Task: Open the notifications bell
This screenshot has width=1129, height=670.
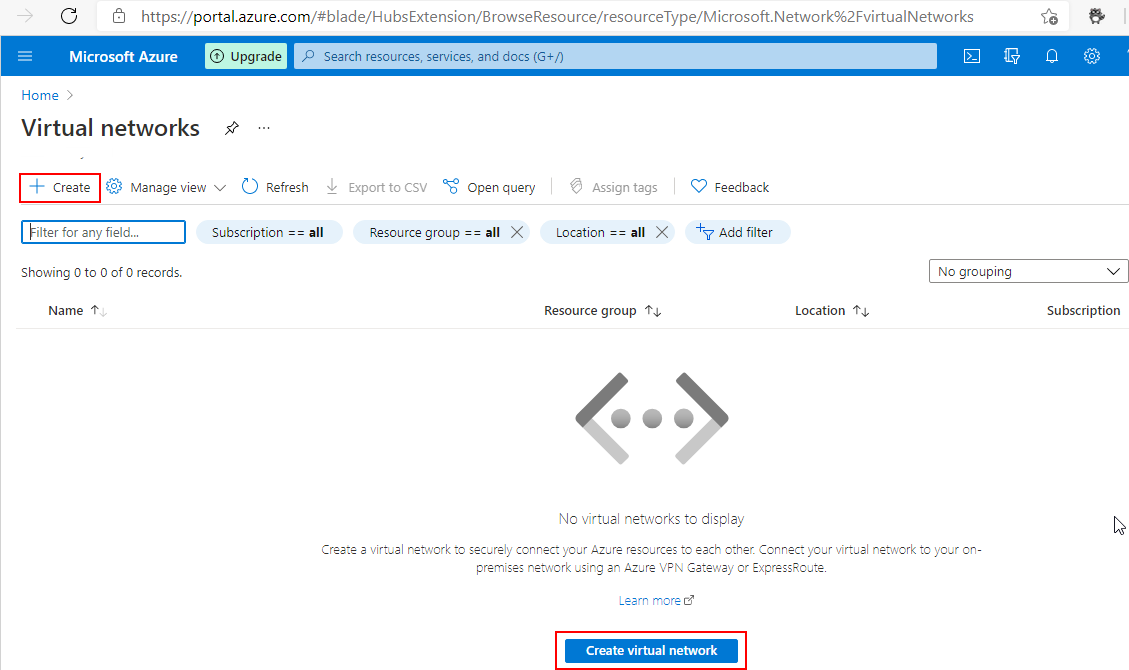Action: [1051, 56]
